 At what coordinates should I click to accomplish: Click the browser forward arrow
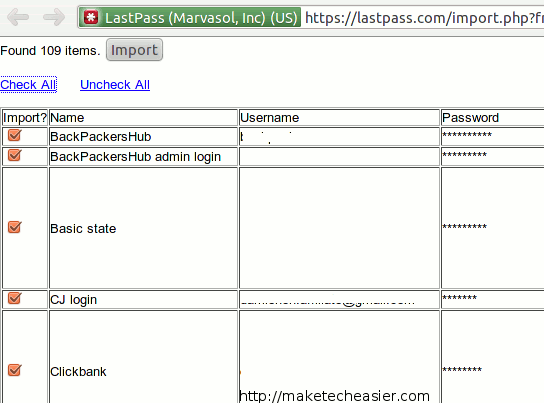[x=54, y=17]
